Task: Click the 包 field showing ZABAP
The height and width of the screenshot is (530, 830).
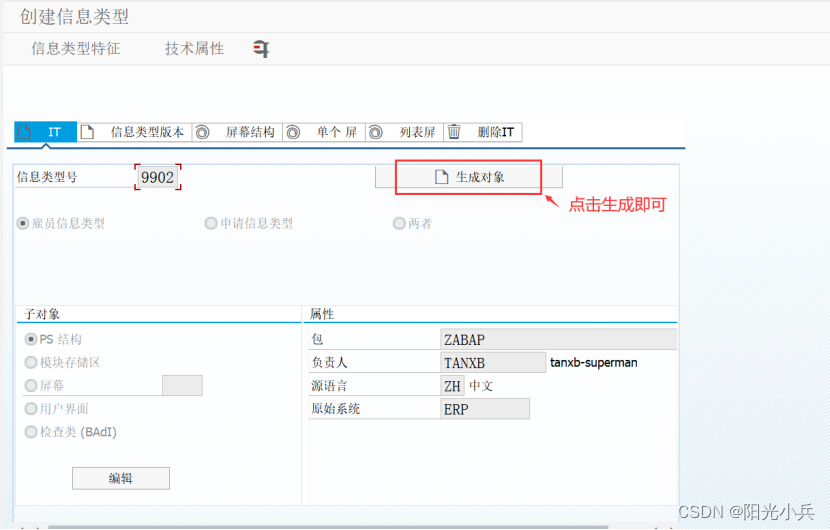Action: coord(558,339)
